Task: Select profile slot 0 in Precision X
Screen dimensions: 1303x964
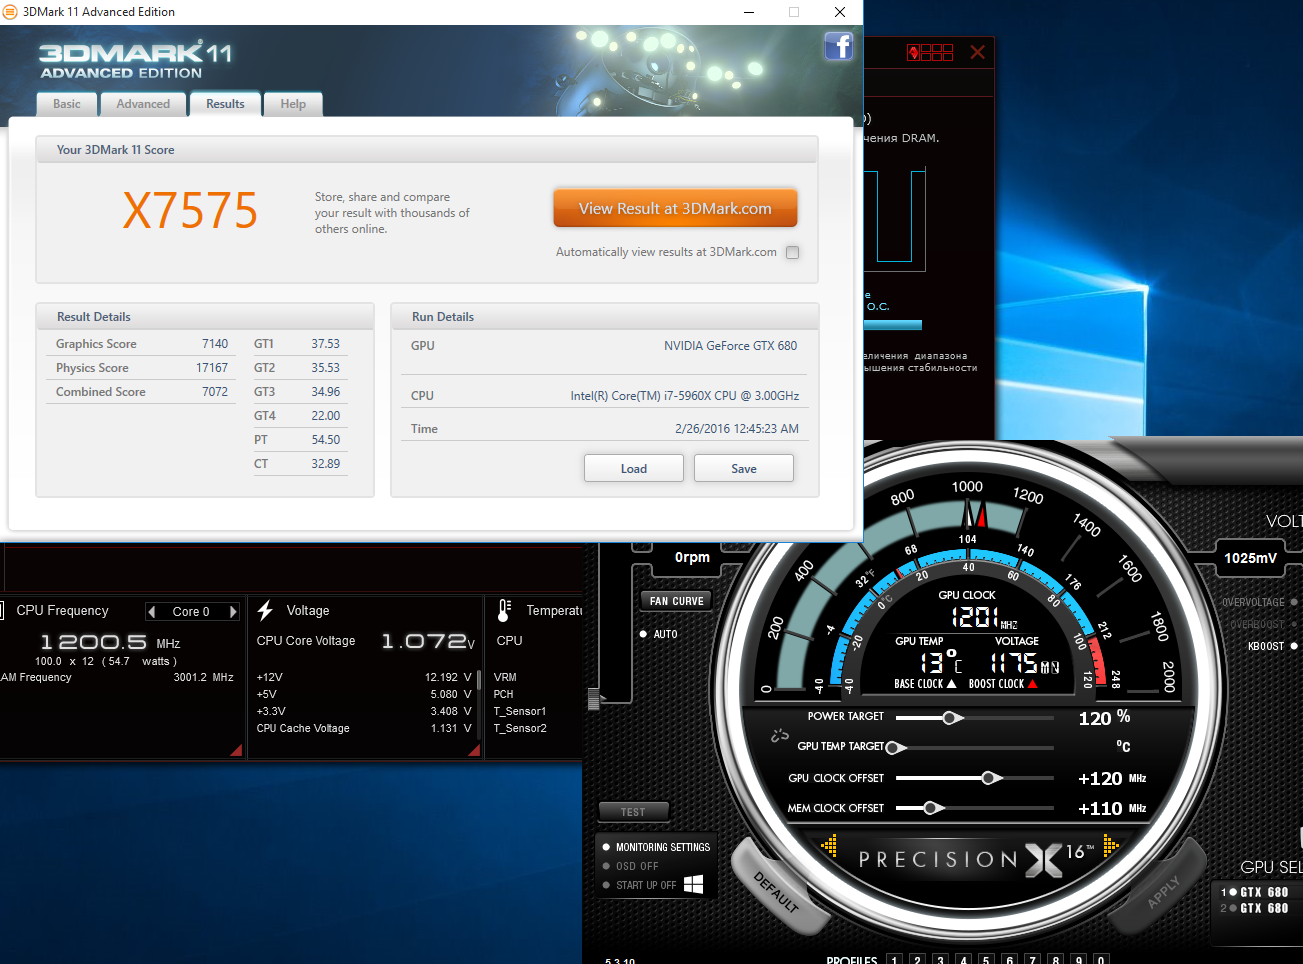Action: pyautogui.click(x=1101, y=960)
